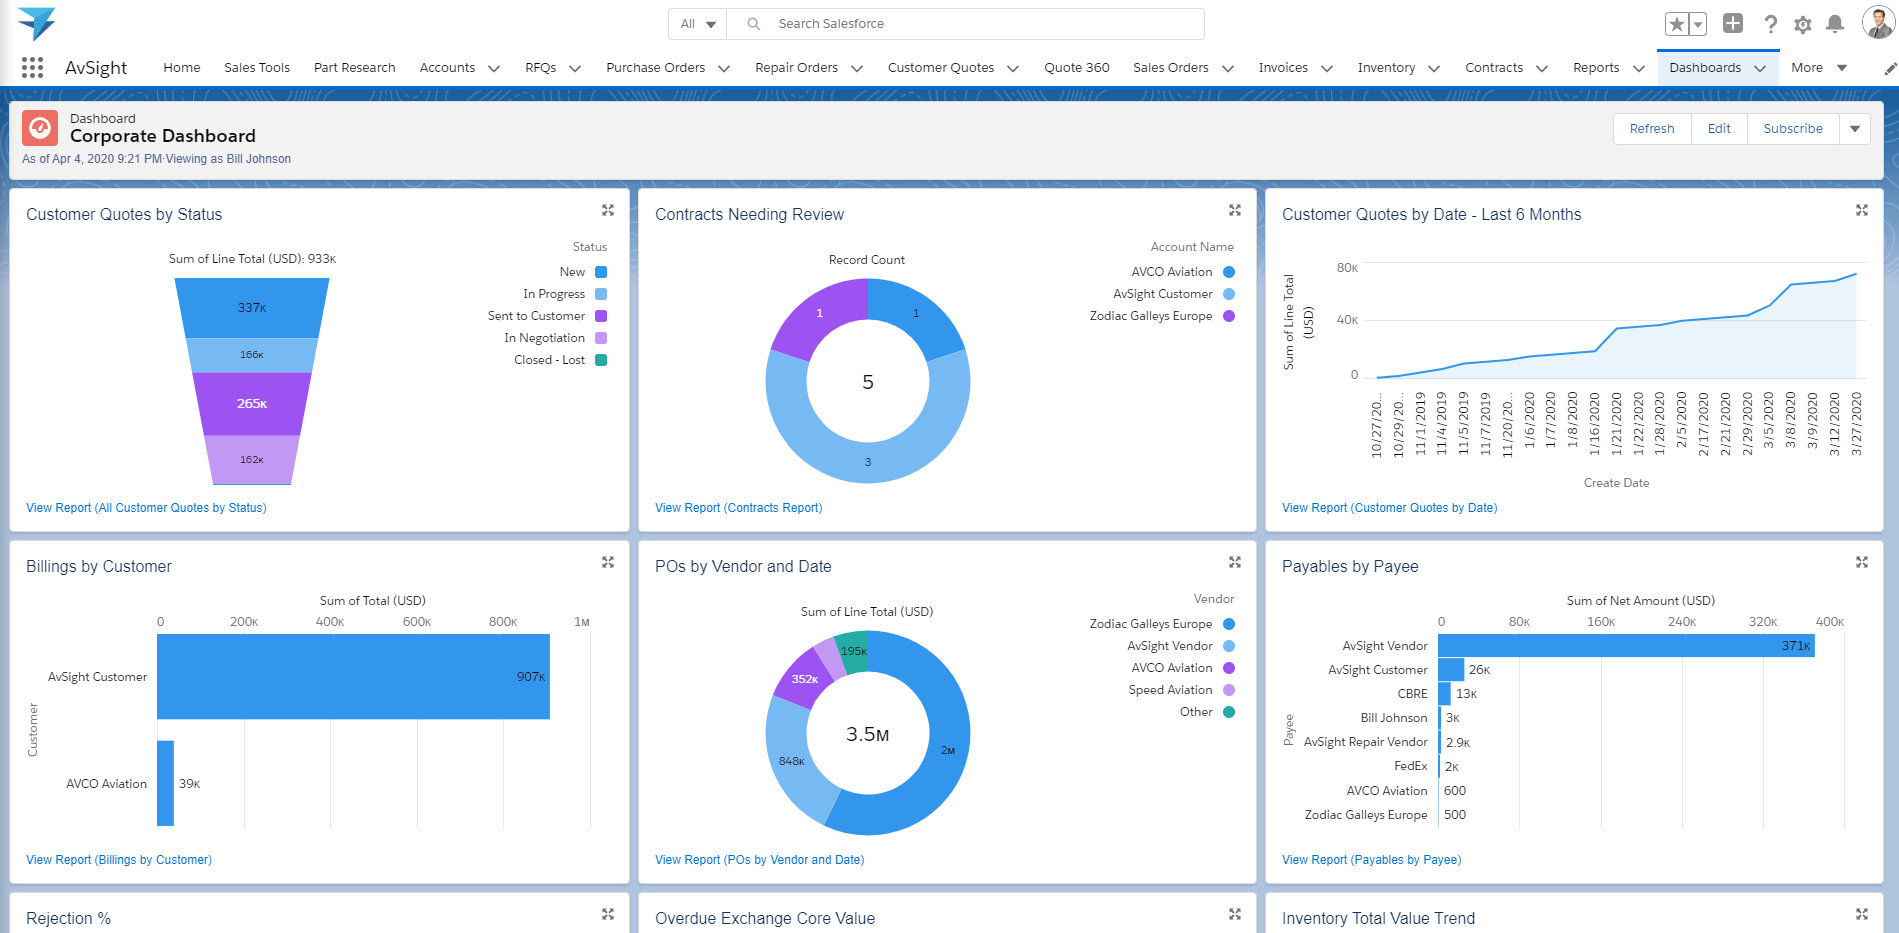Viewport: 1899px width, 933px height.
Task: Open Salesforce Setup gear icon
Action: 1803,24
